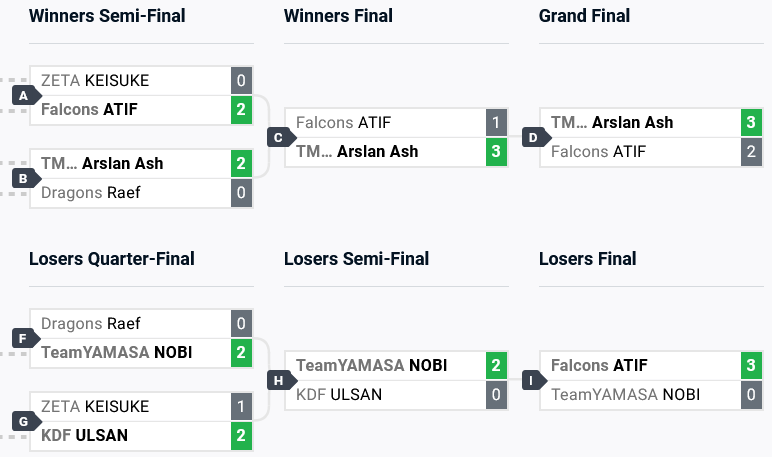Click Falcons ATIF's score 1 in Winners Final
Image resolution: width=772 pixels, height=457 pixels.
point(496,123)
